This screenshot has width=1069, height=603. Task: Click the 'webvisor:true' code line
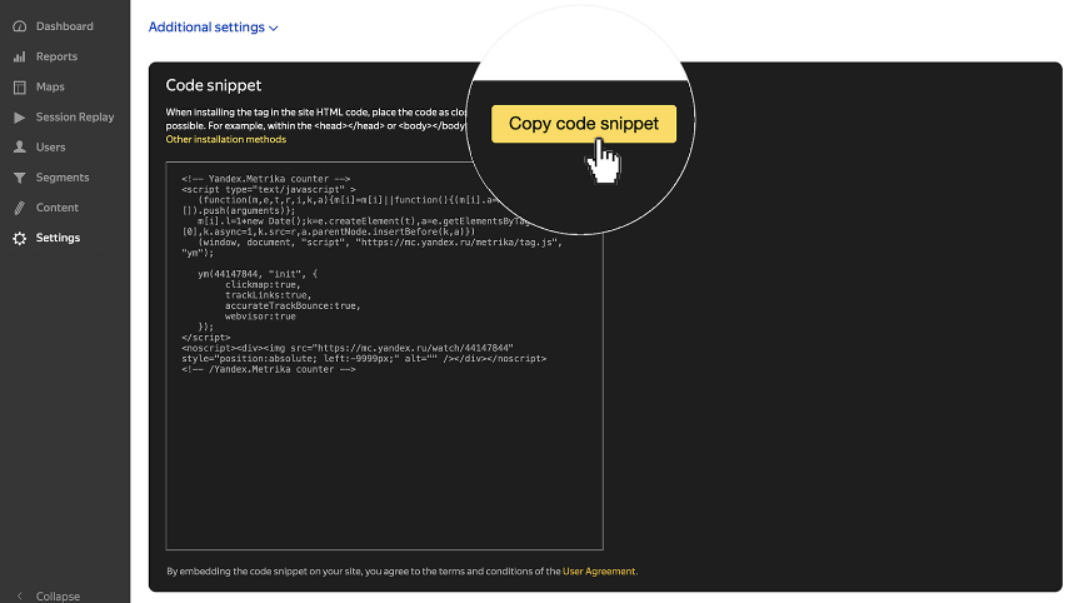point(260,317)
